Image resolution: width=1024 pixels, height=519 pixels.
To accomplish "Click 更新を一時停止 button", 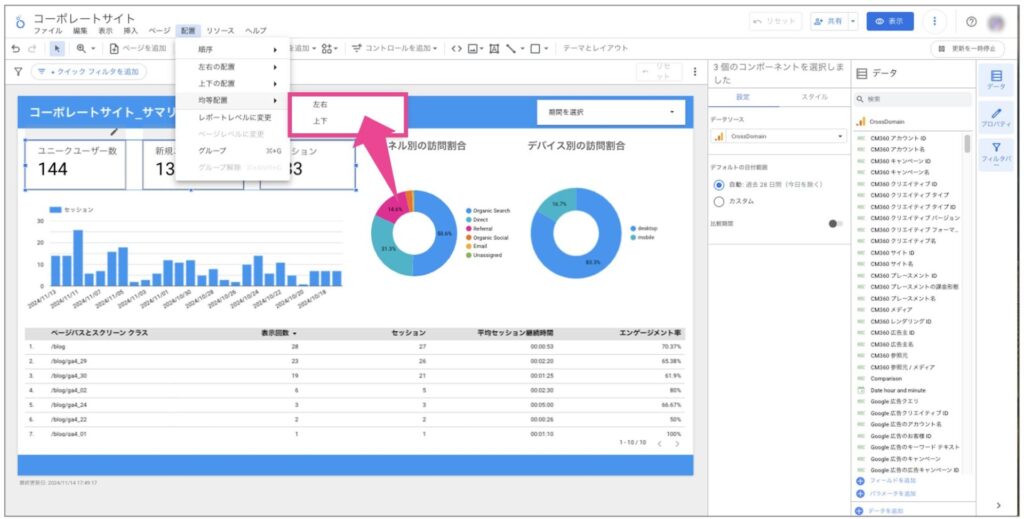I will point(967,48).
